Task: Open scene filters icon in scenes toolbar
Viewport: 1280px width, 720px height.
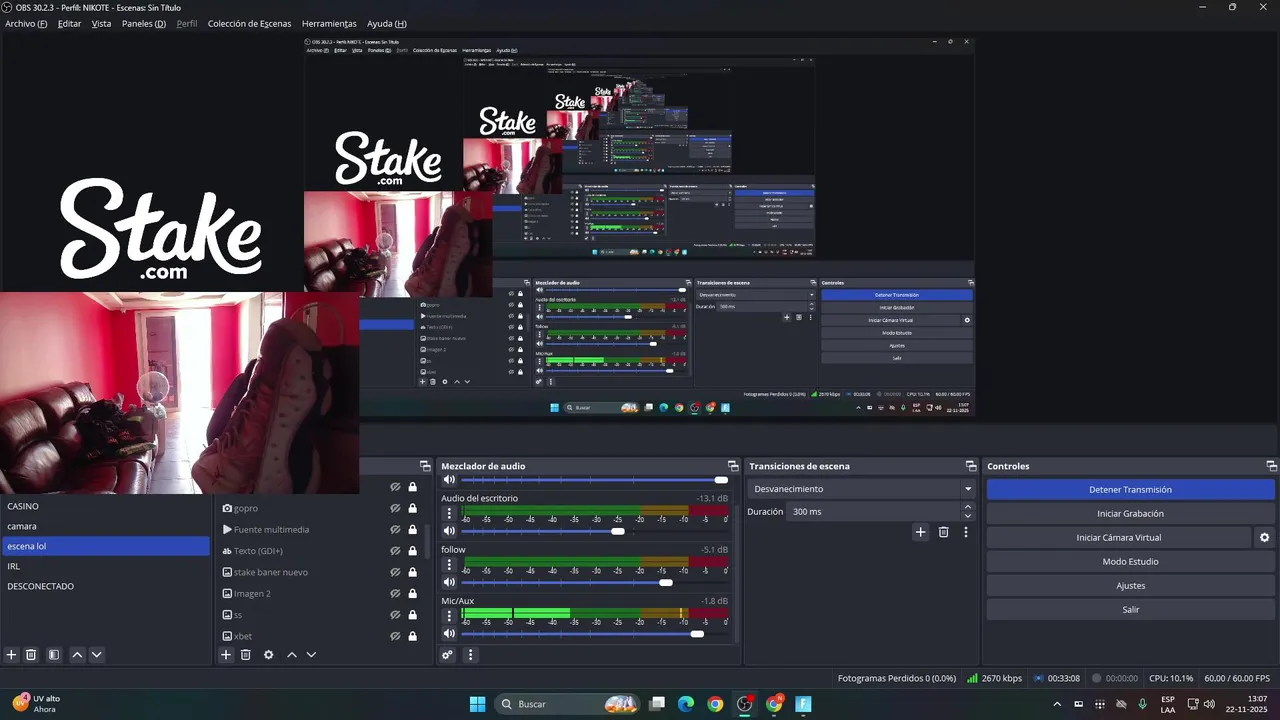Action: tap(54, 655)
